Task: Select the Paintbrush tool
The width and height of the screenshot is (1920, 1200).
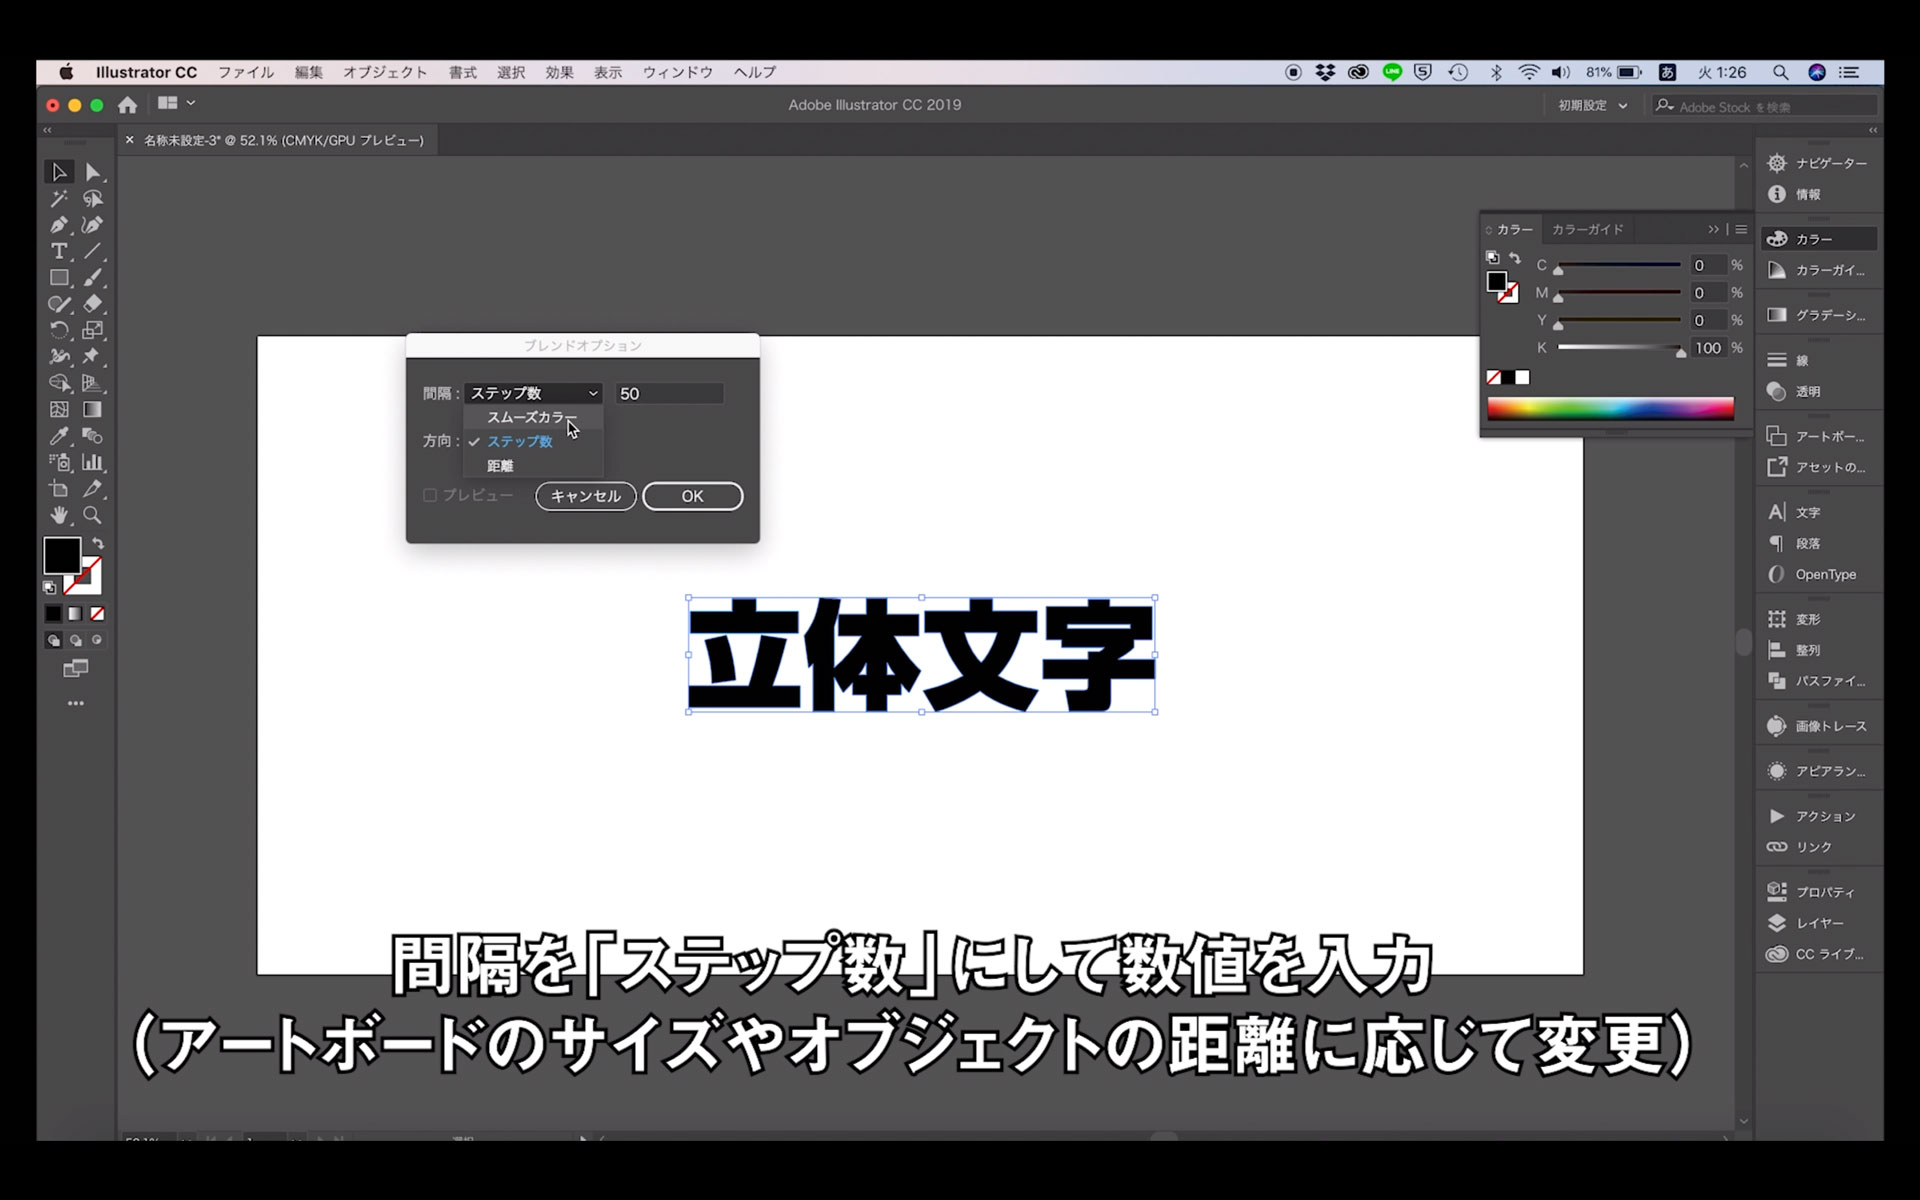Action: [x=93, y=278]
